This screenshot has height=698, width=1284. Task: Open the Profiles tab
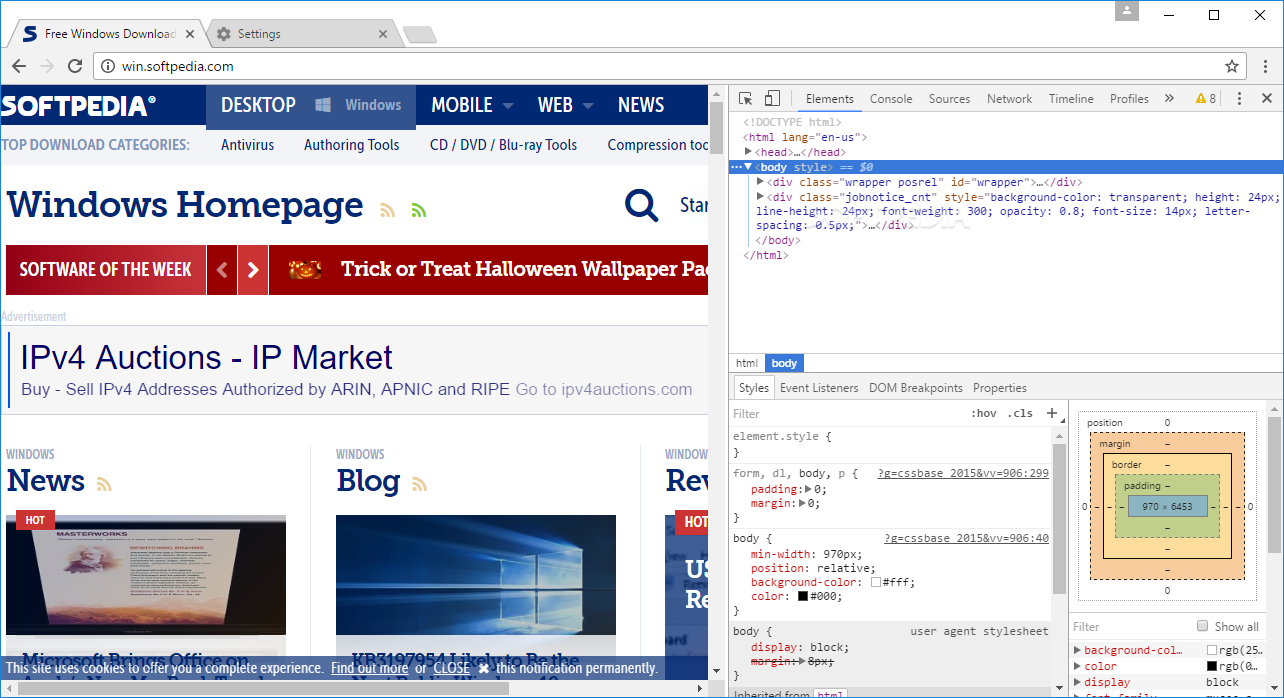[1129, 99]
